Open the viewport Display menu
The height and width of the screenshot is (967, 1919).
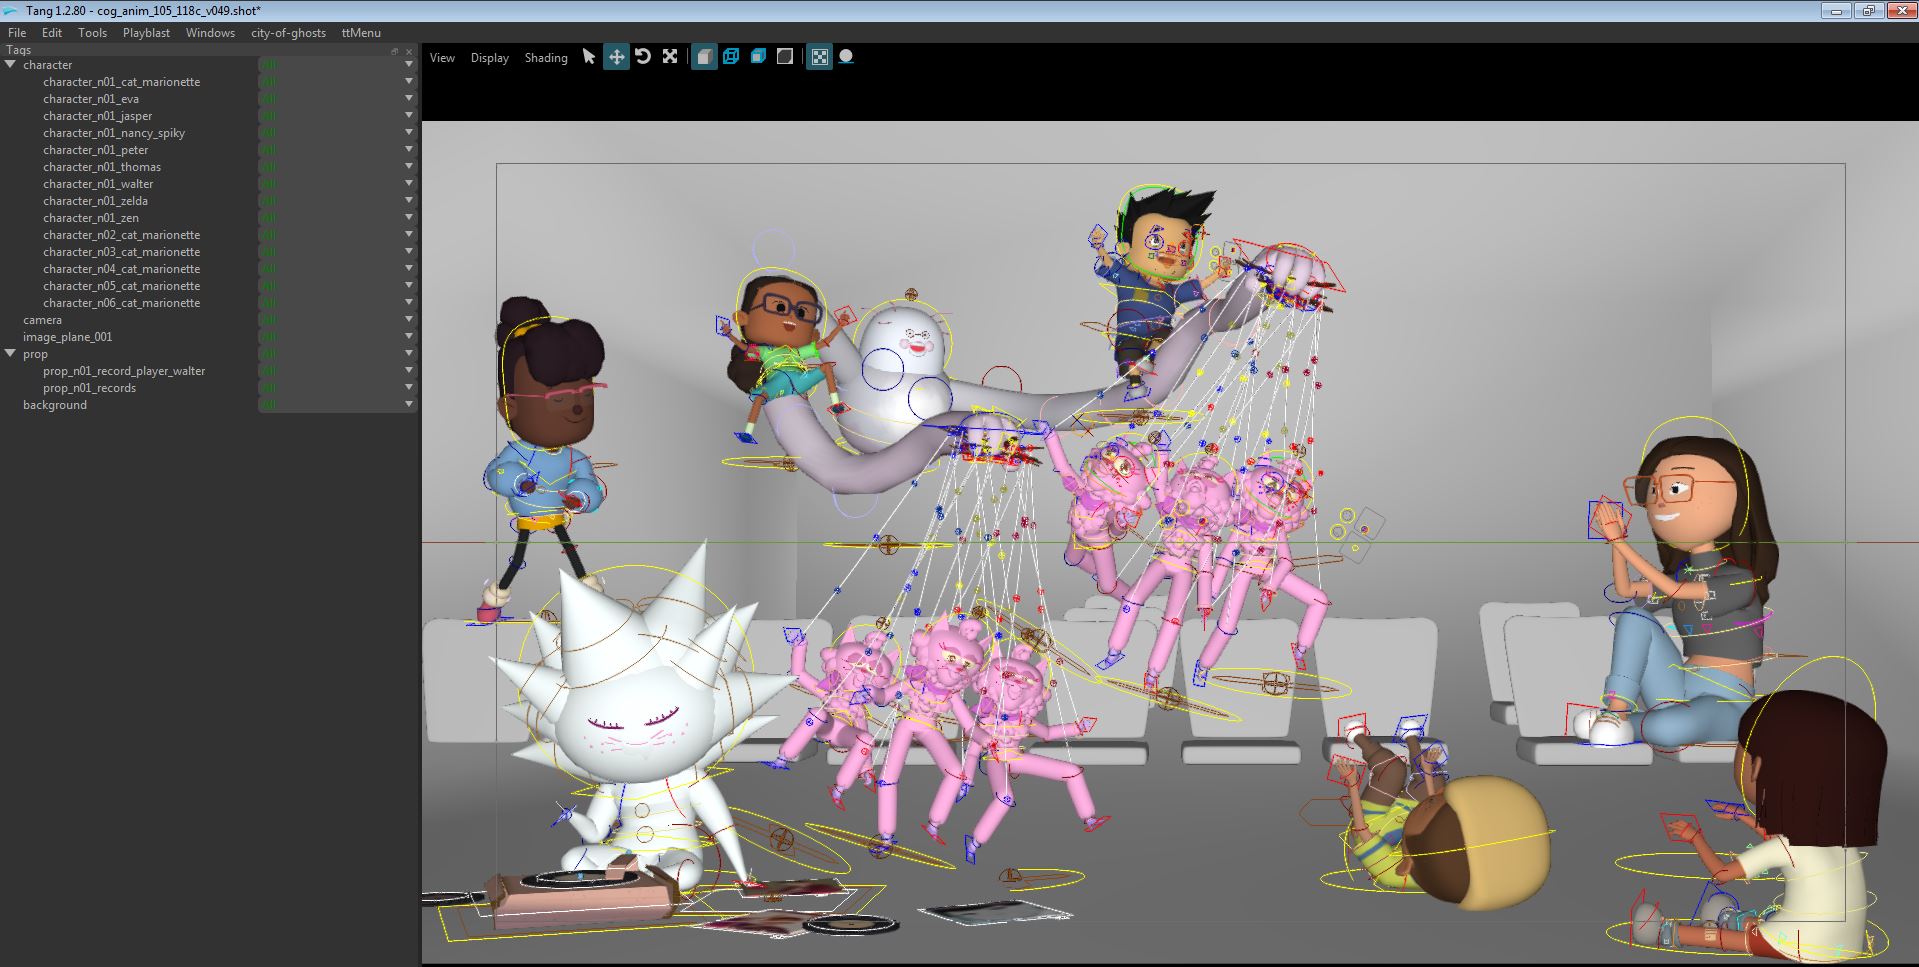[489, 58]
